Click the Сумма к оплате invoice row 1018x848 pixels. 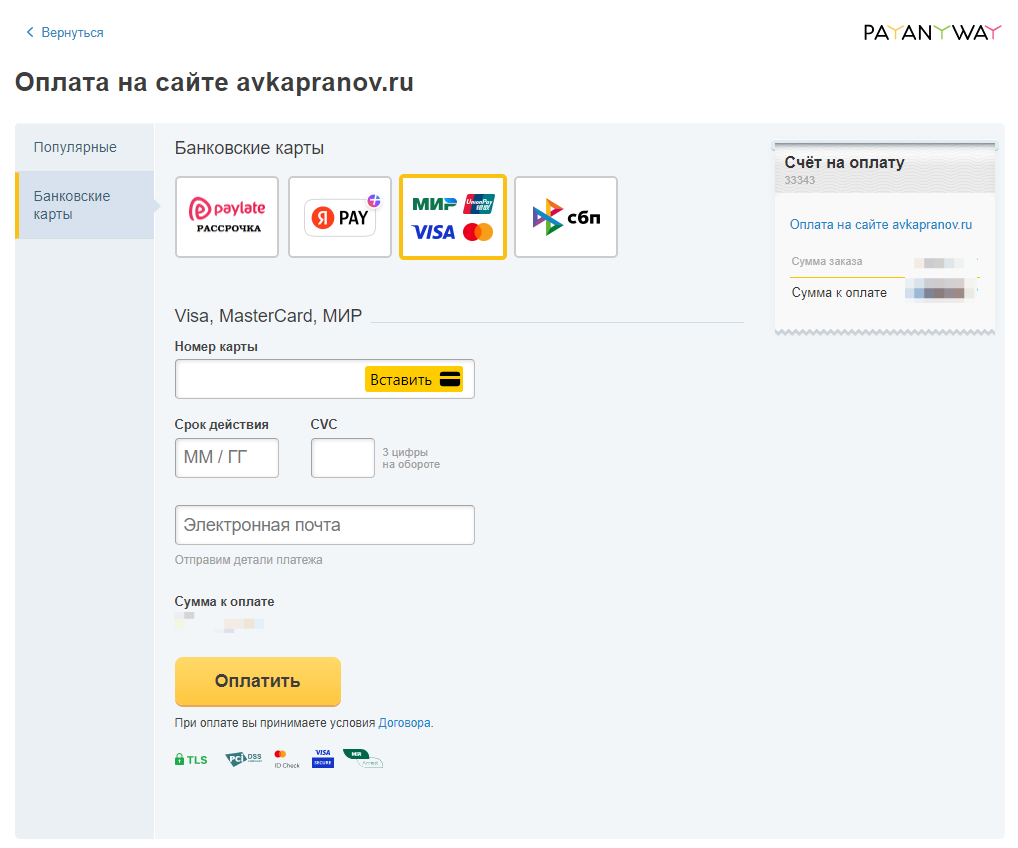click(x=884, y=293)
